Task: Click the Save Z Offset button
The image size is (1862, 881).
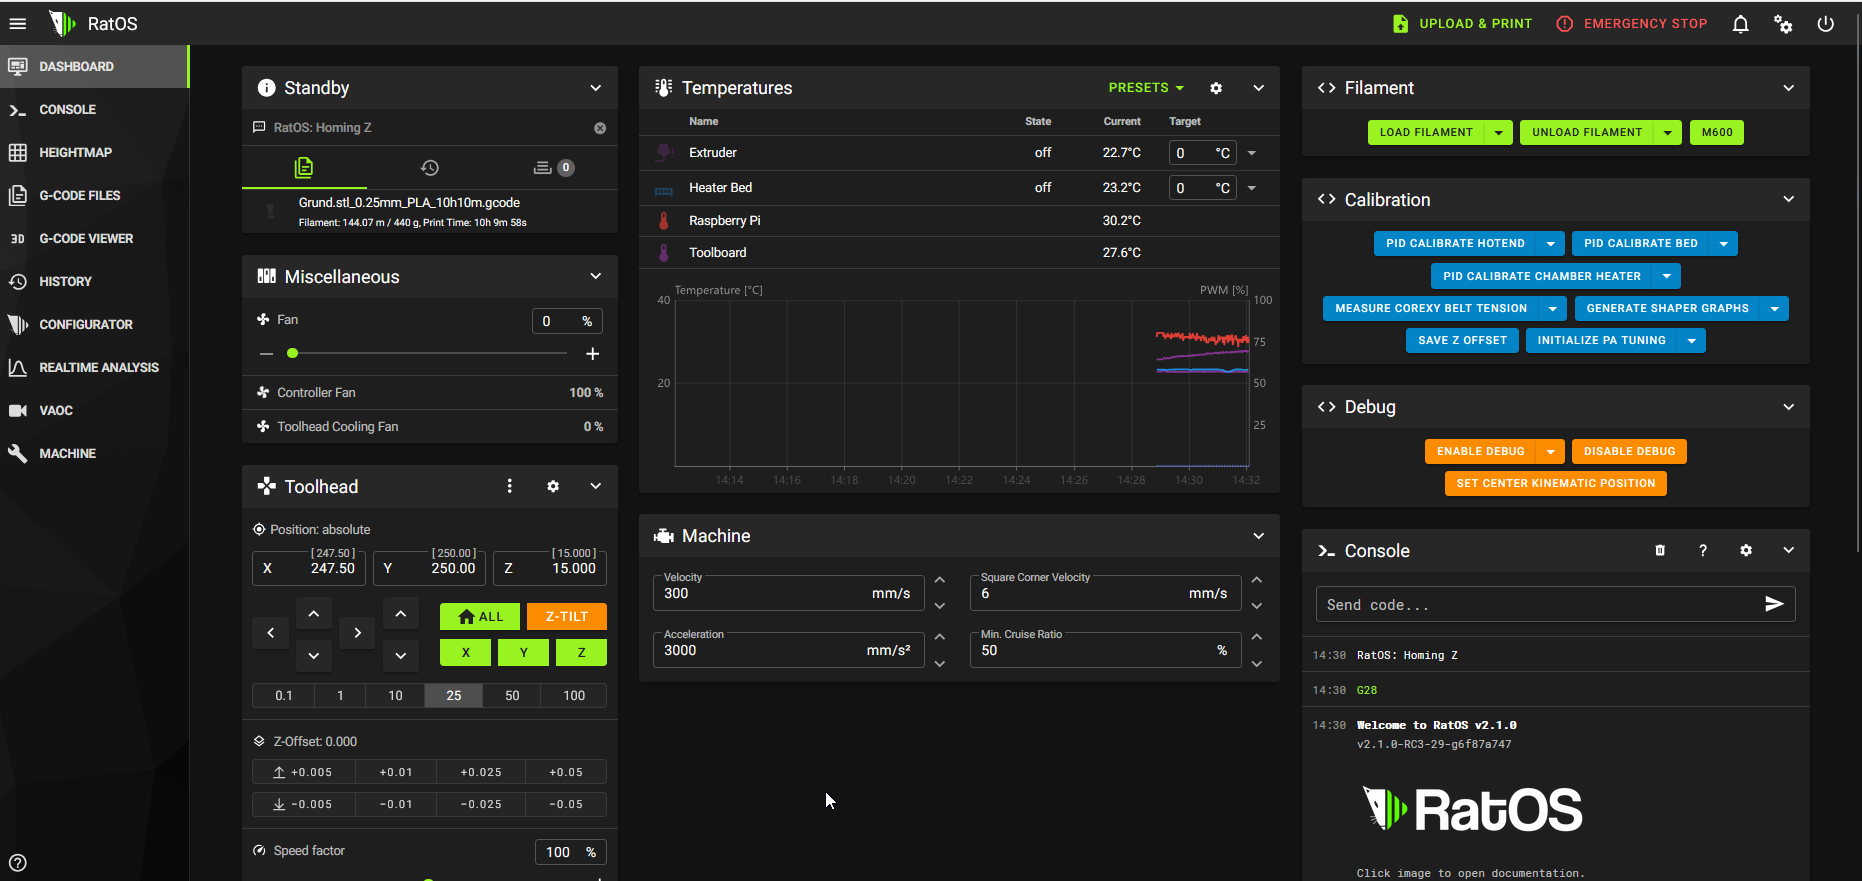Action: 1462,341
